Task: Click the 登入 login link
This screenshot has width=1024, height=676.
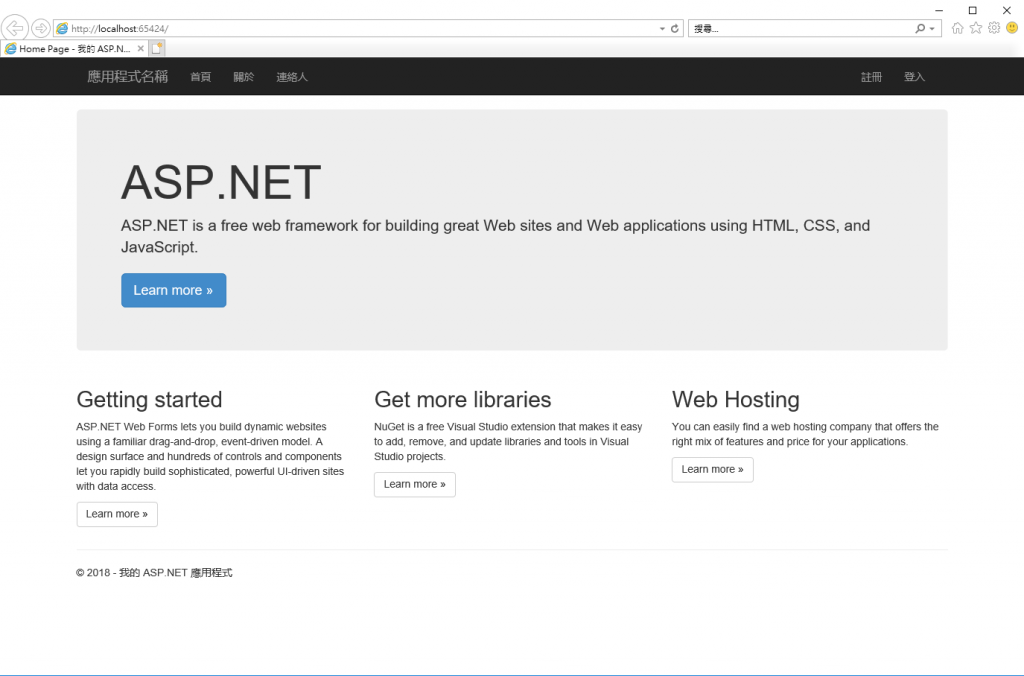Action: tap(914, 77)
